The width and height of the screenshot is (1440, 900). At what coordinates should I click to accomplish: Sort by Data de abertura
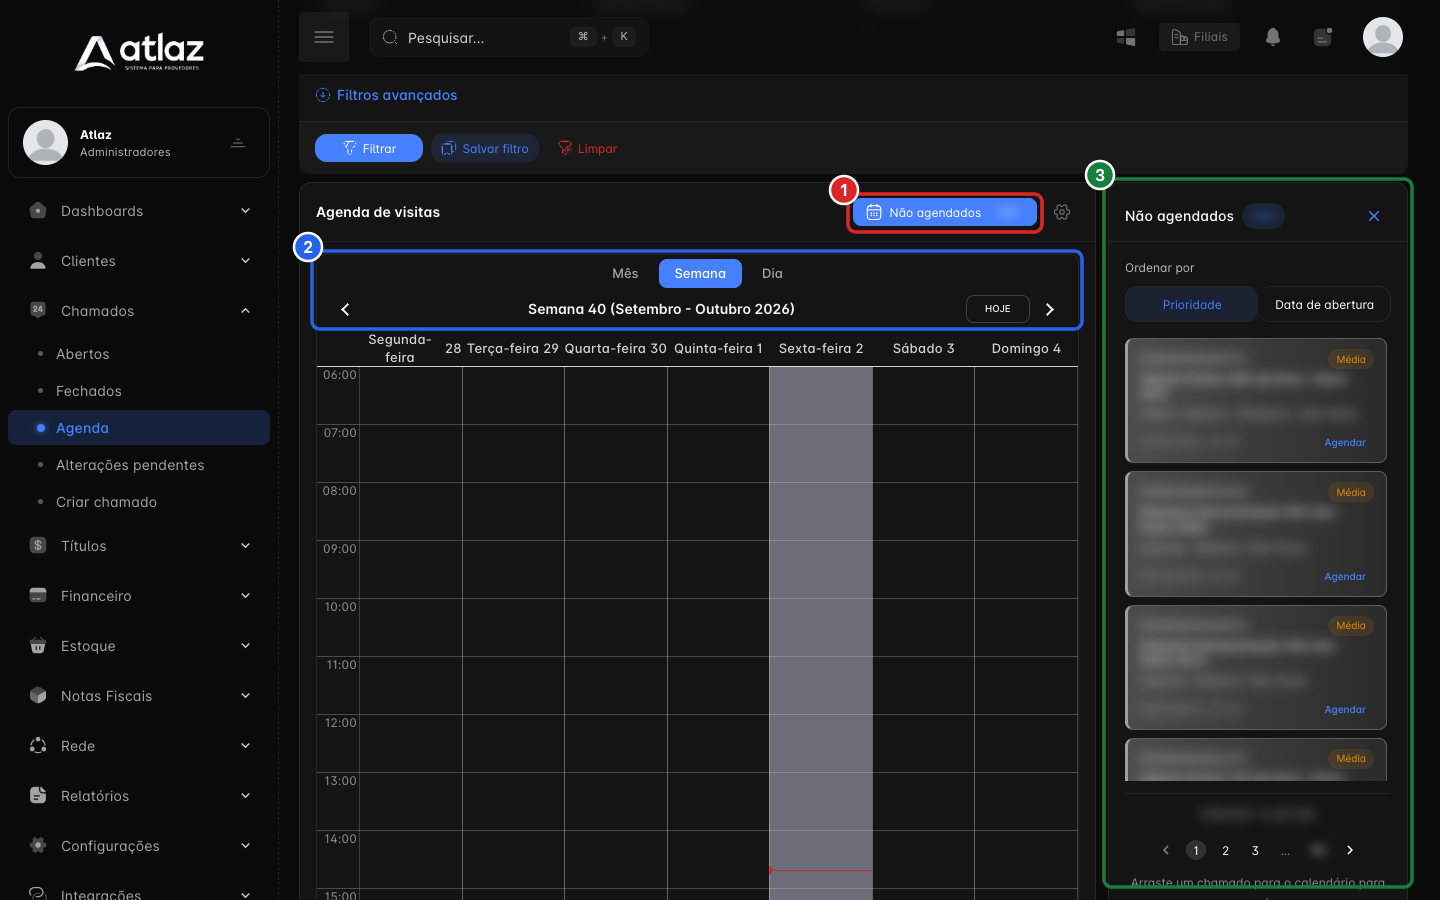[1324, 305]
